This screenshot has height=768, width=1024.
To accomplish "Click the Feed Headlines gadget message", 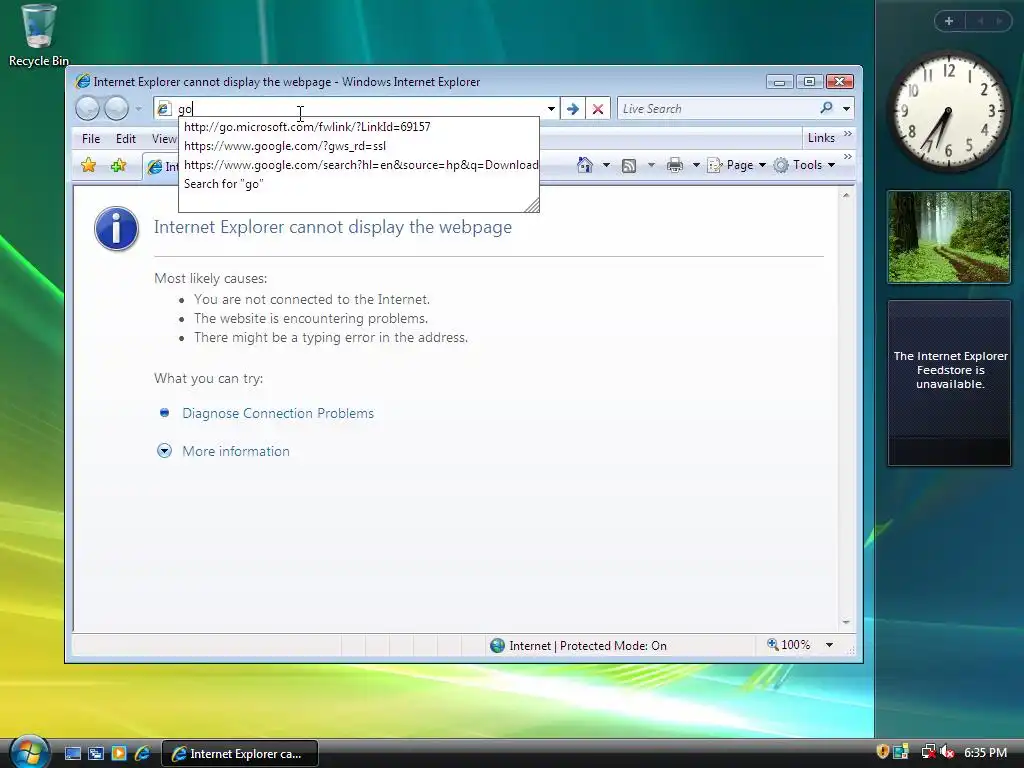I will click(x=950, y=370).
